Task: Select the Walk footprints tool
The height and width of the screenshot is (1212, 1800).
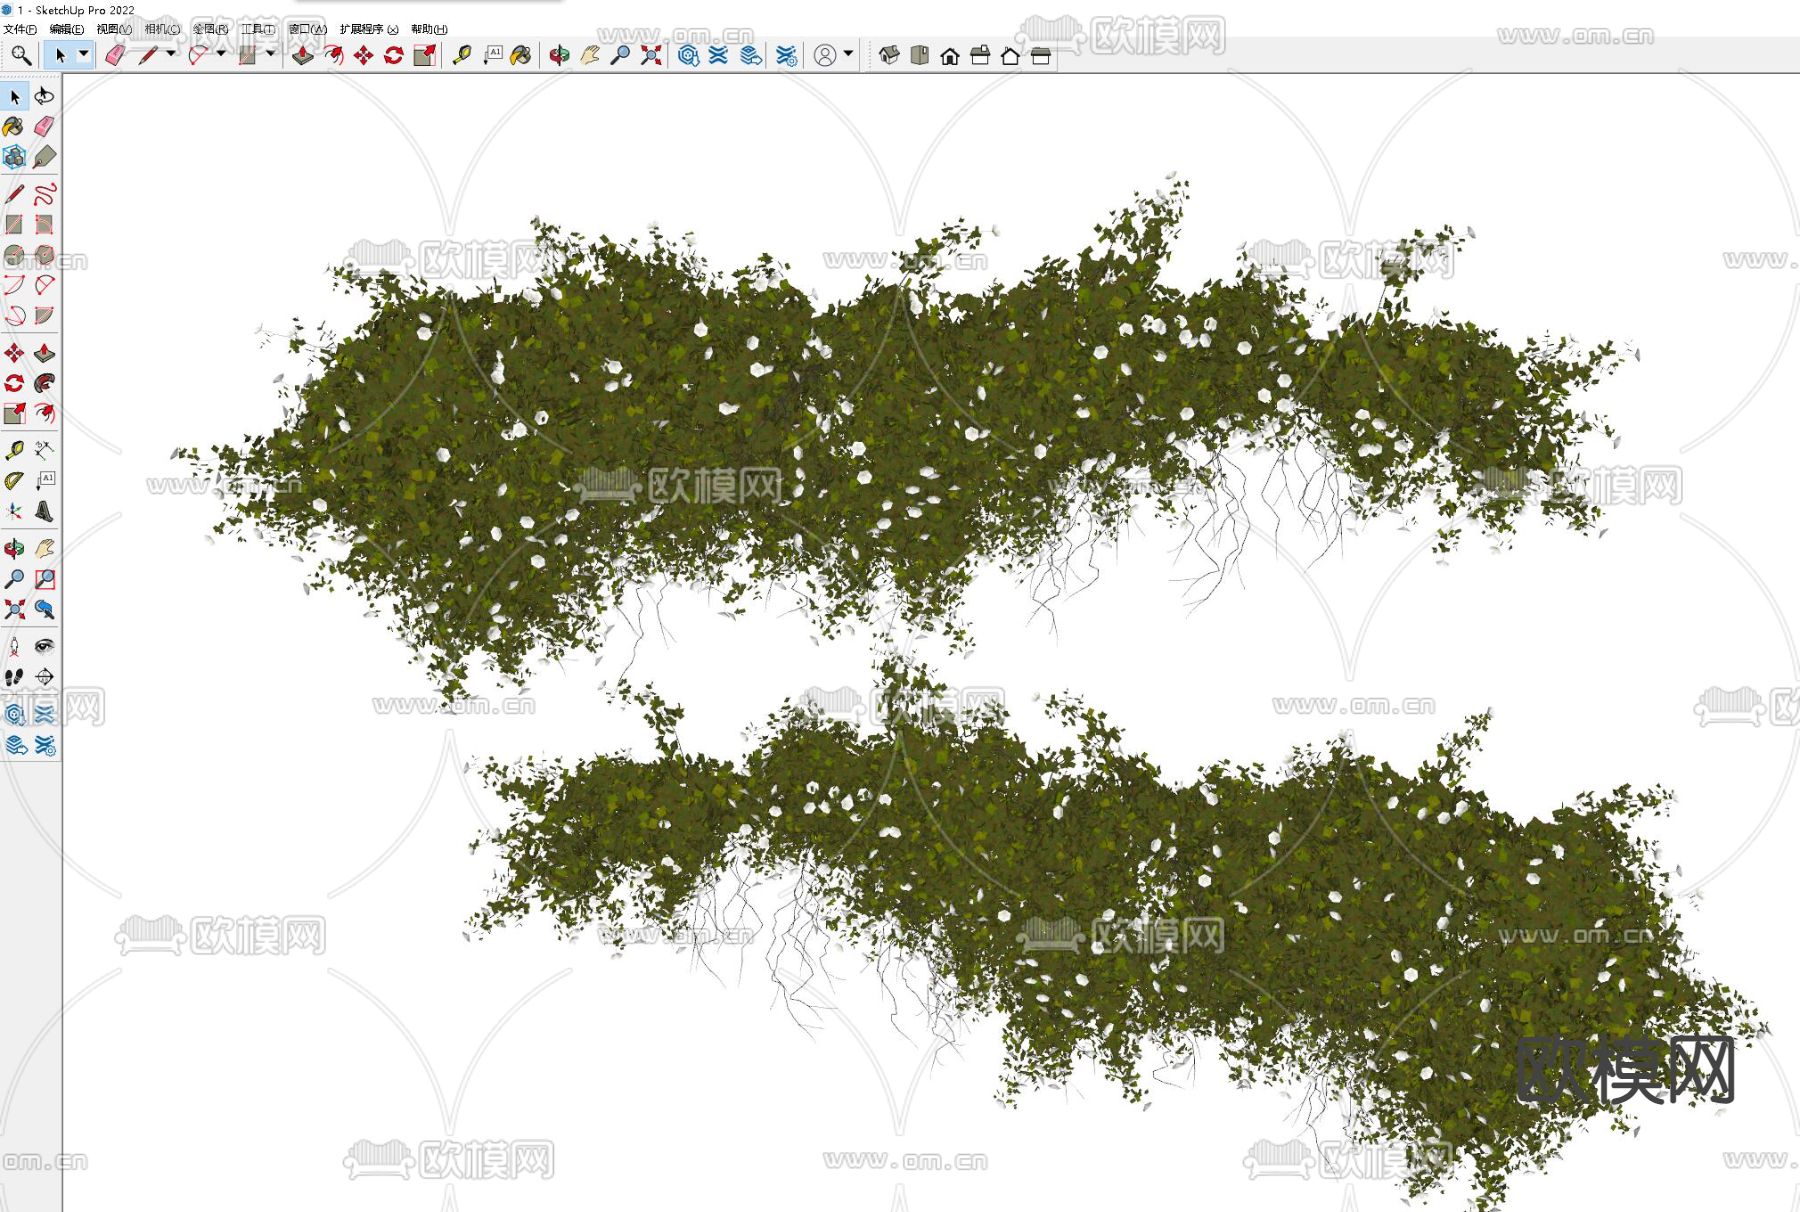Action: tap(14, 677)
